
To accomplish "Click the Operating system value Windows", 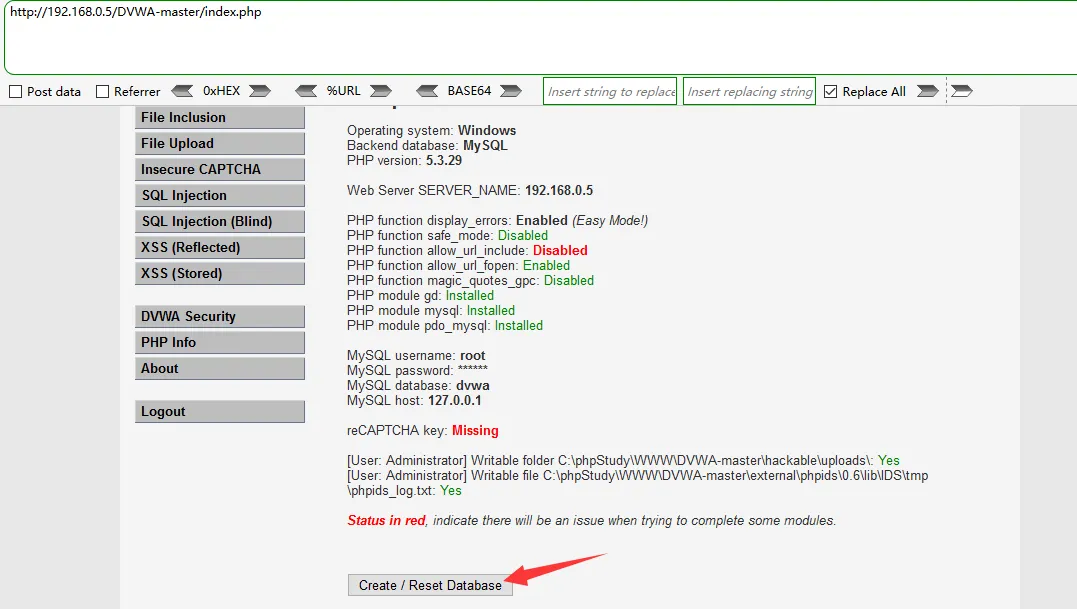I will point(487,130).
